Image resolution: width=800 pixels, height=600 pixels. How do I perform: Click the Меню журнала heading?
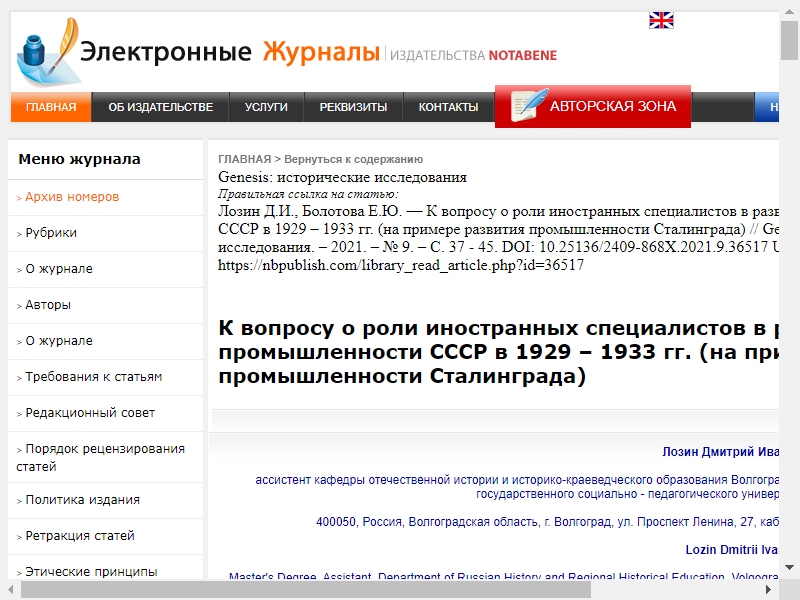(x=79, y=159)
